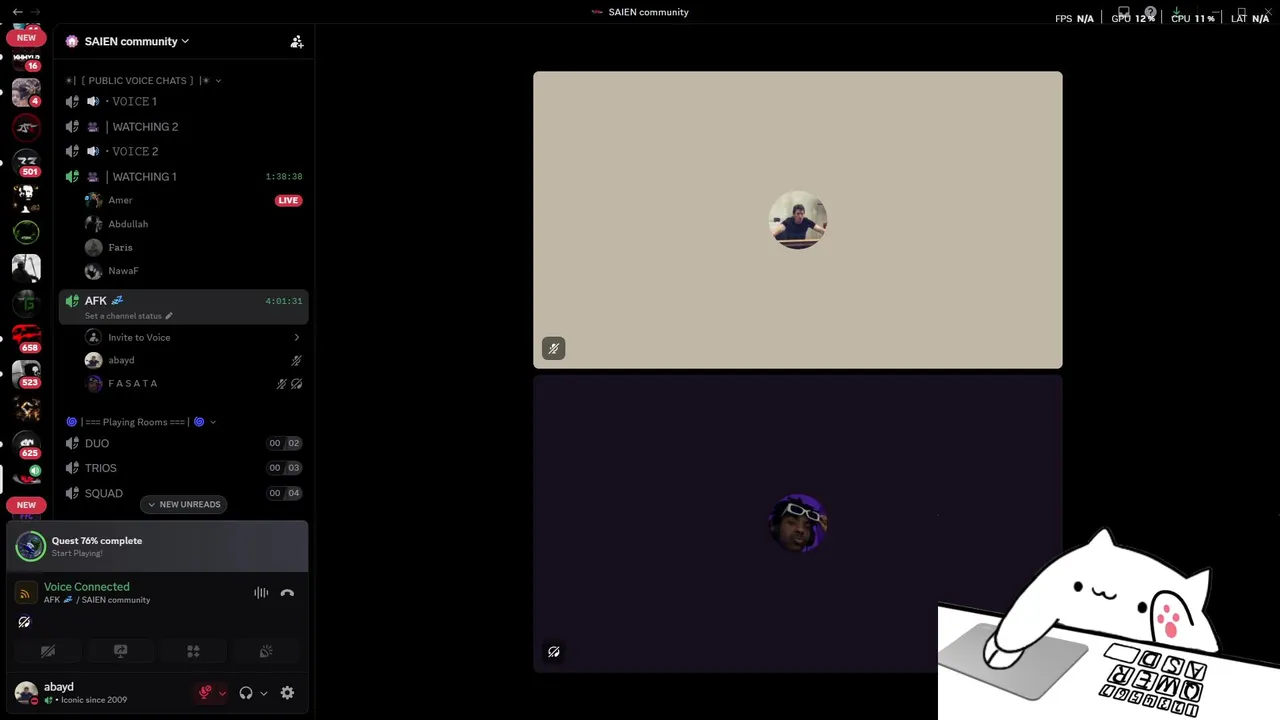Open the Activities launcher icon
Image resolution: width=1280 pixels, height=720 pixels.
pyautogui.click(x=193, y=651)
